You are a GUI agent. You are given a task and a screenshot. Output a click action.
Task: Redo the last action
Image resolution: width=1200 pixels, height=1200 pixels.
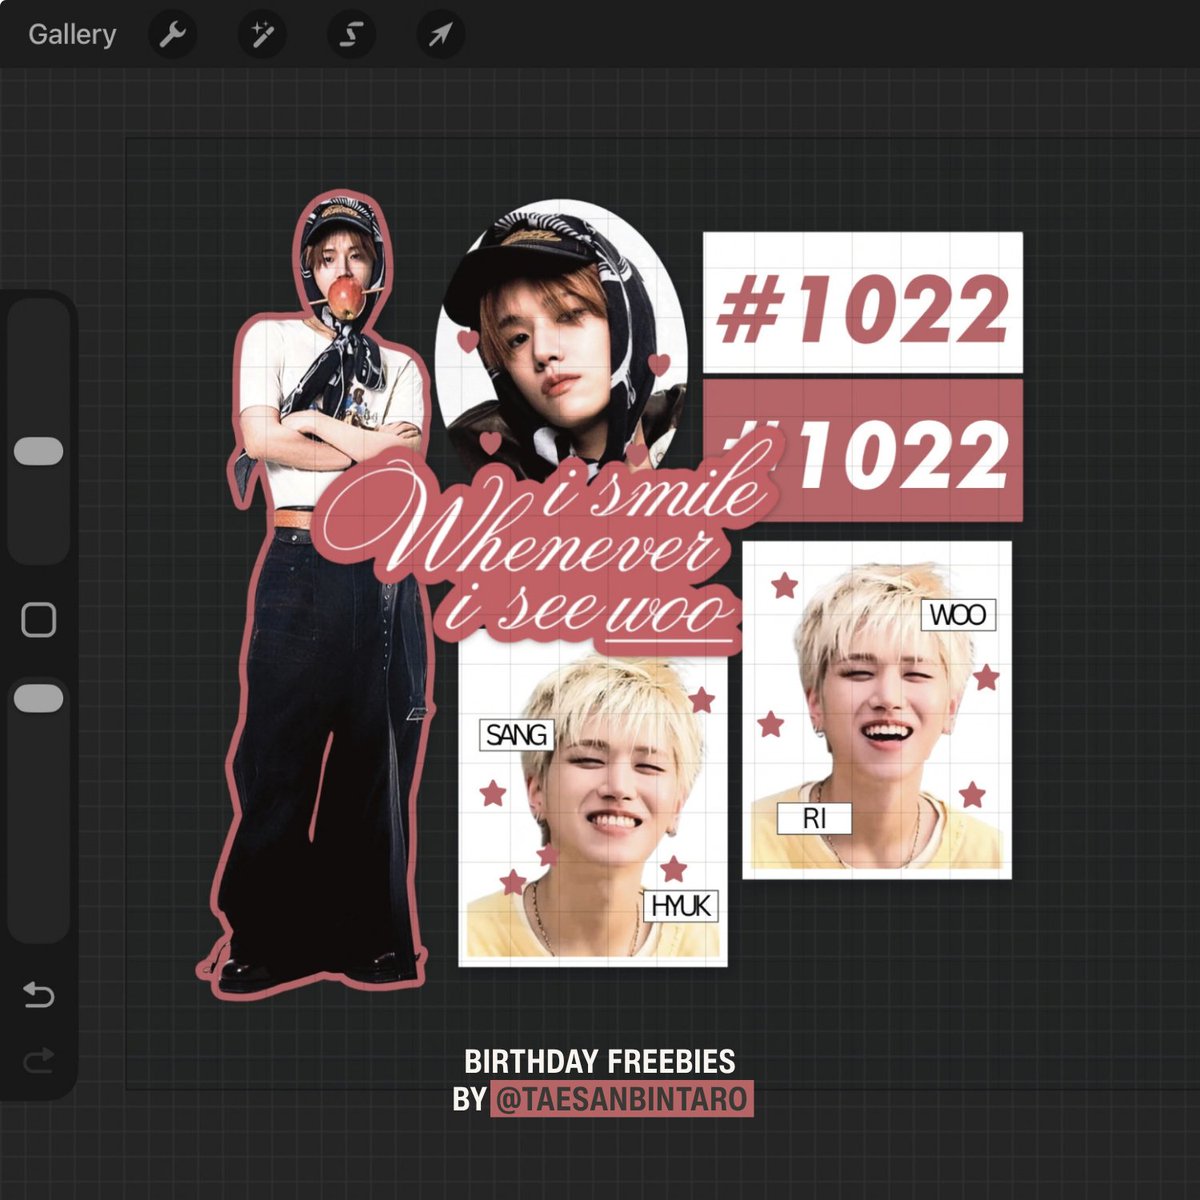38,1060
